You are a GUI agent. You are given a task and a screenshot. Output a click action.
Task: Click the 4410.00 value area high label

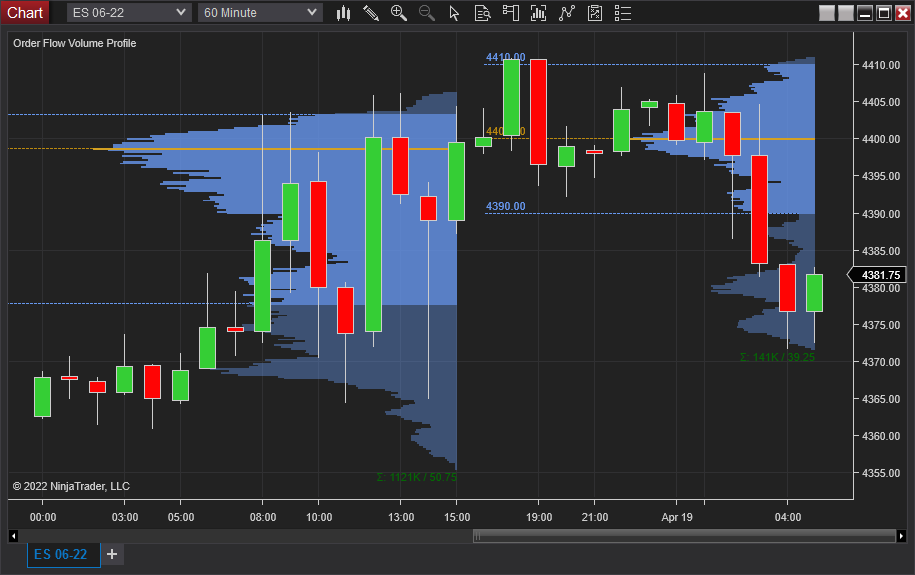[x=505, y=57]
